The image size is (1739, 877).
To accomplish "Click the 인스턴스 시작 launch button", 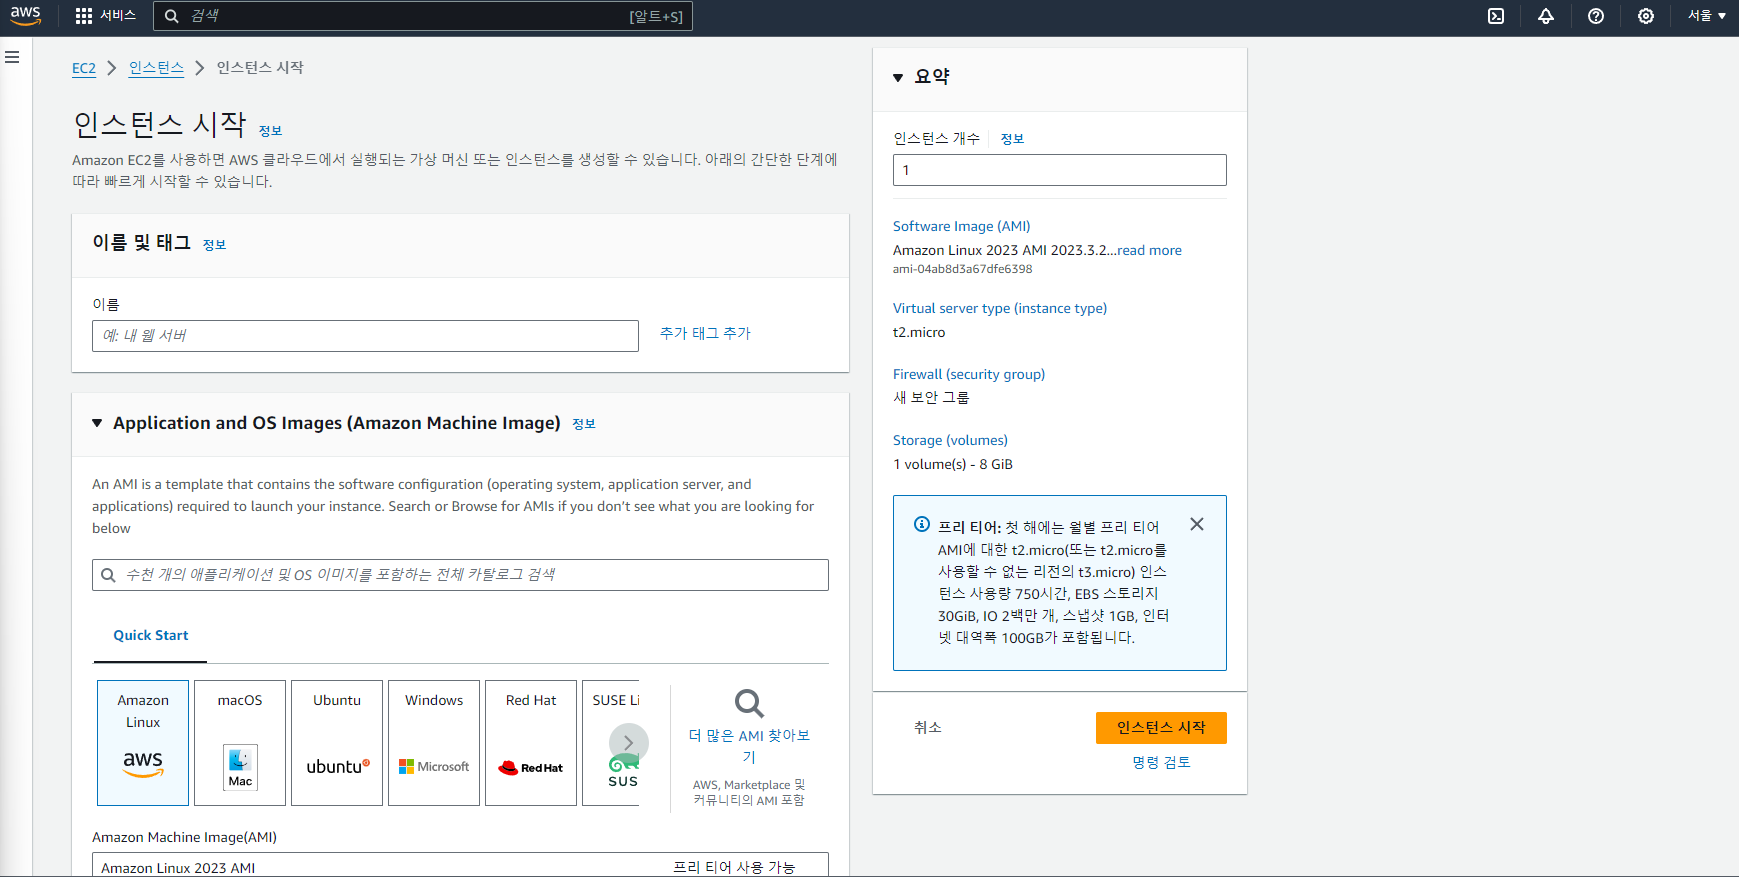I will pos(1161,728).
